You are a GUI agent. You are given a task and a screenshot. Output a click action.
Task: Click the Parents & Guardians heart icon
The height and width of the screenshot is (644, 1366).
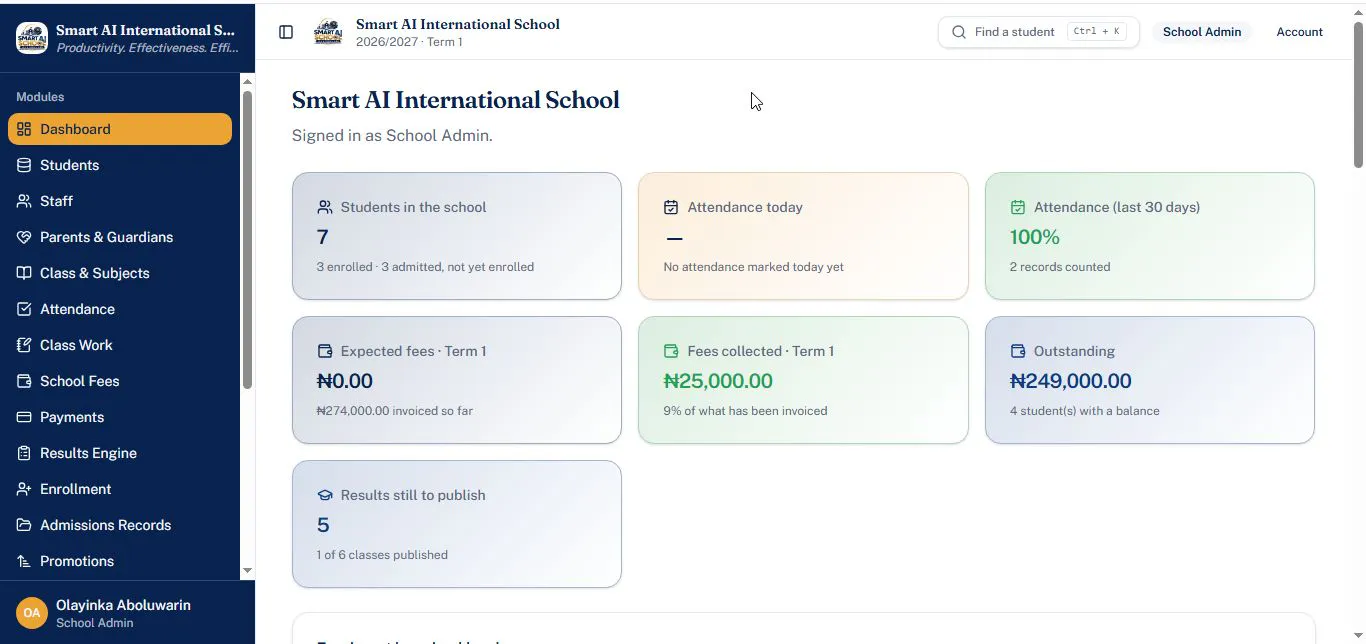24,237
